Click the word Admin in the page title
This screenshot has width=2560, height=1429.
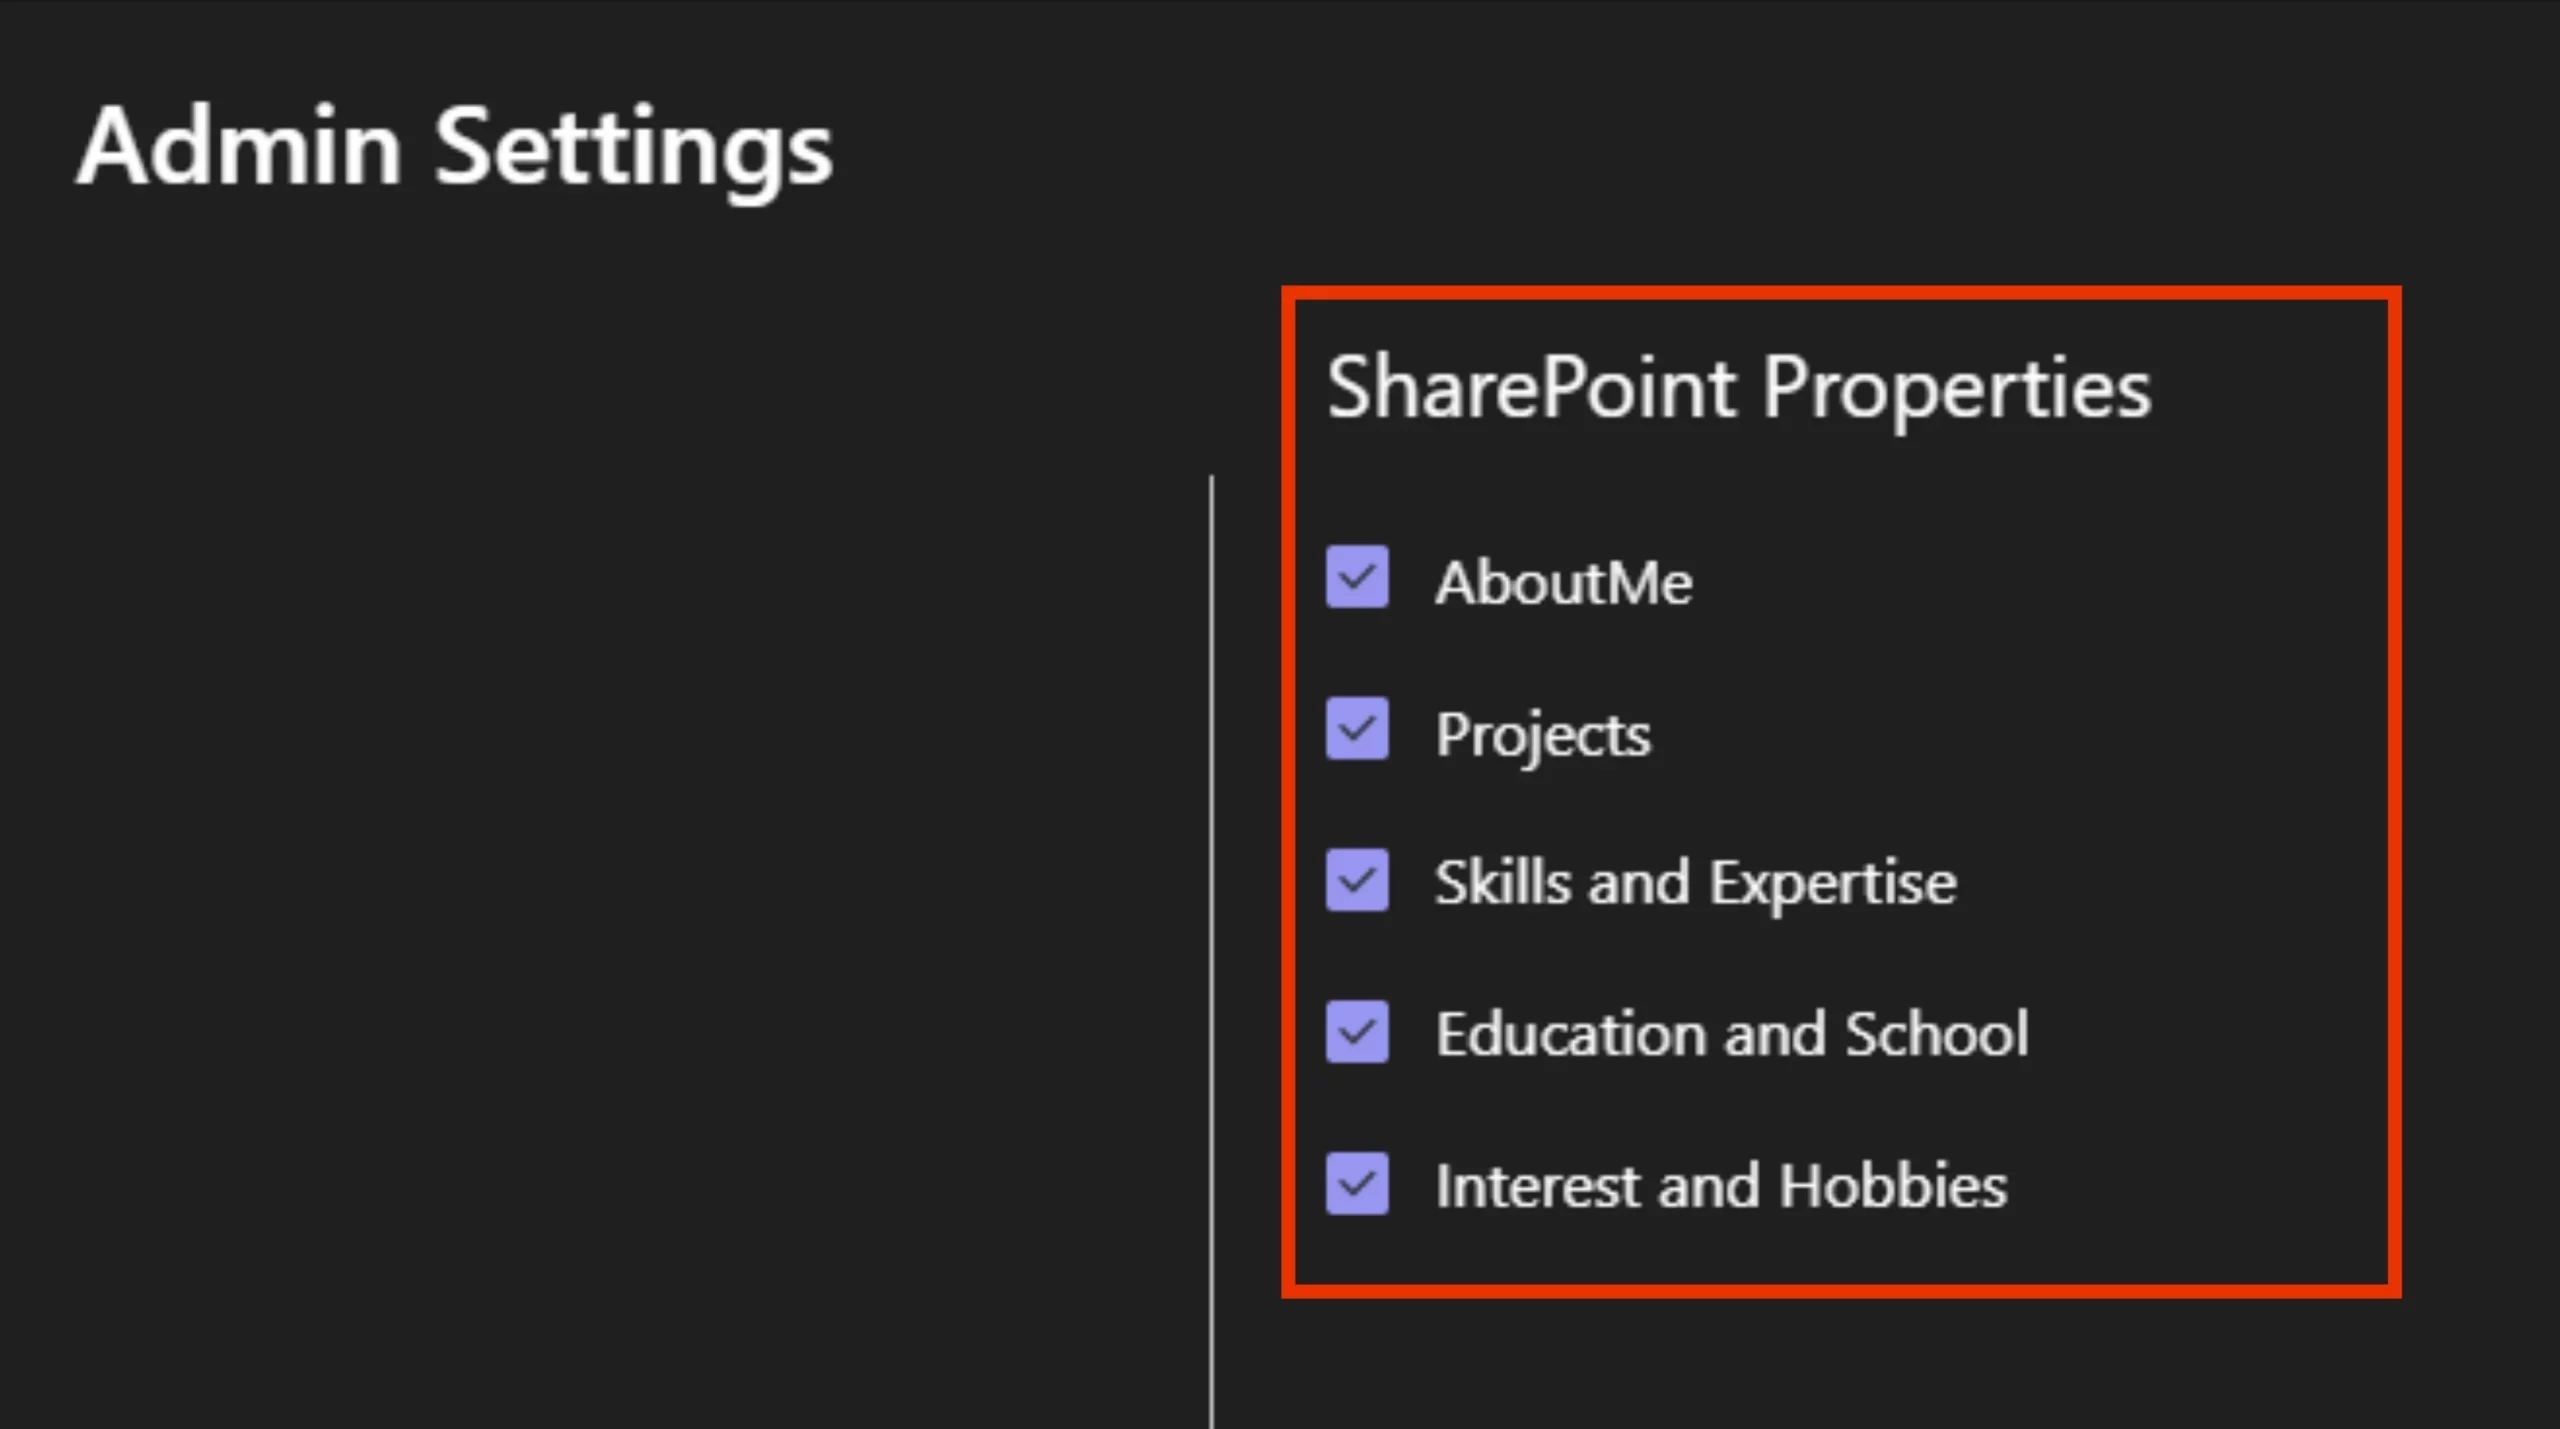(x=240, y=147)
